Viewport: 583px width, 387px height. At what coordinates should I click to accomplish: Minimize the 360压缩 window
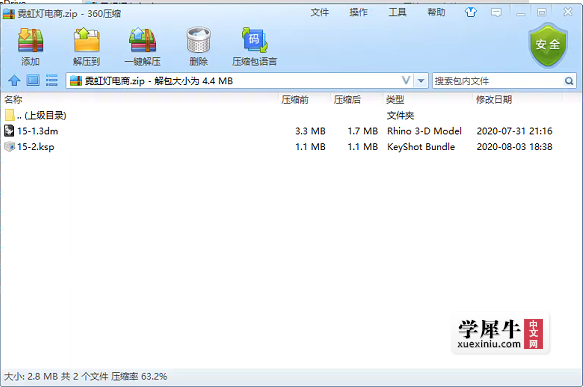pos(521,13)
